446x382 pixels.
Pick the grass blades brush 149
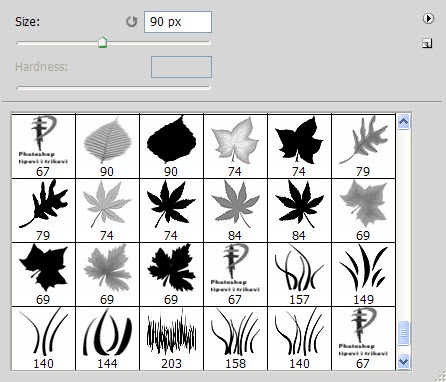coord(363,274)
